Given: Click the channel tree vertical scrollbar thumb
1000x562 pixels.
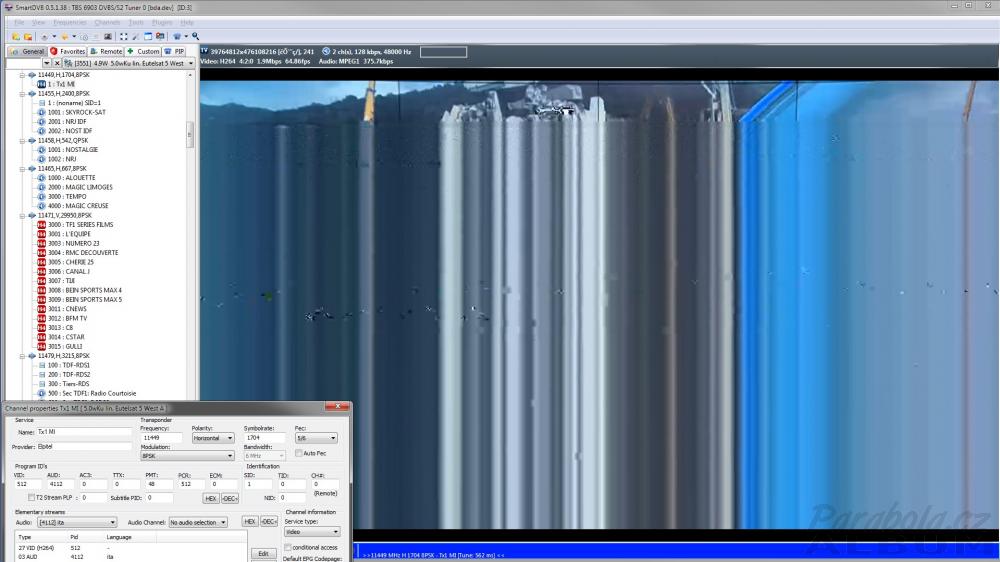Looking at the screenshot, I should point(189,135).
